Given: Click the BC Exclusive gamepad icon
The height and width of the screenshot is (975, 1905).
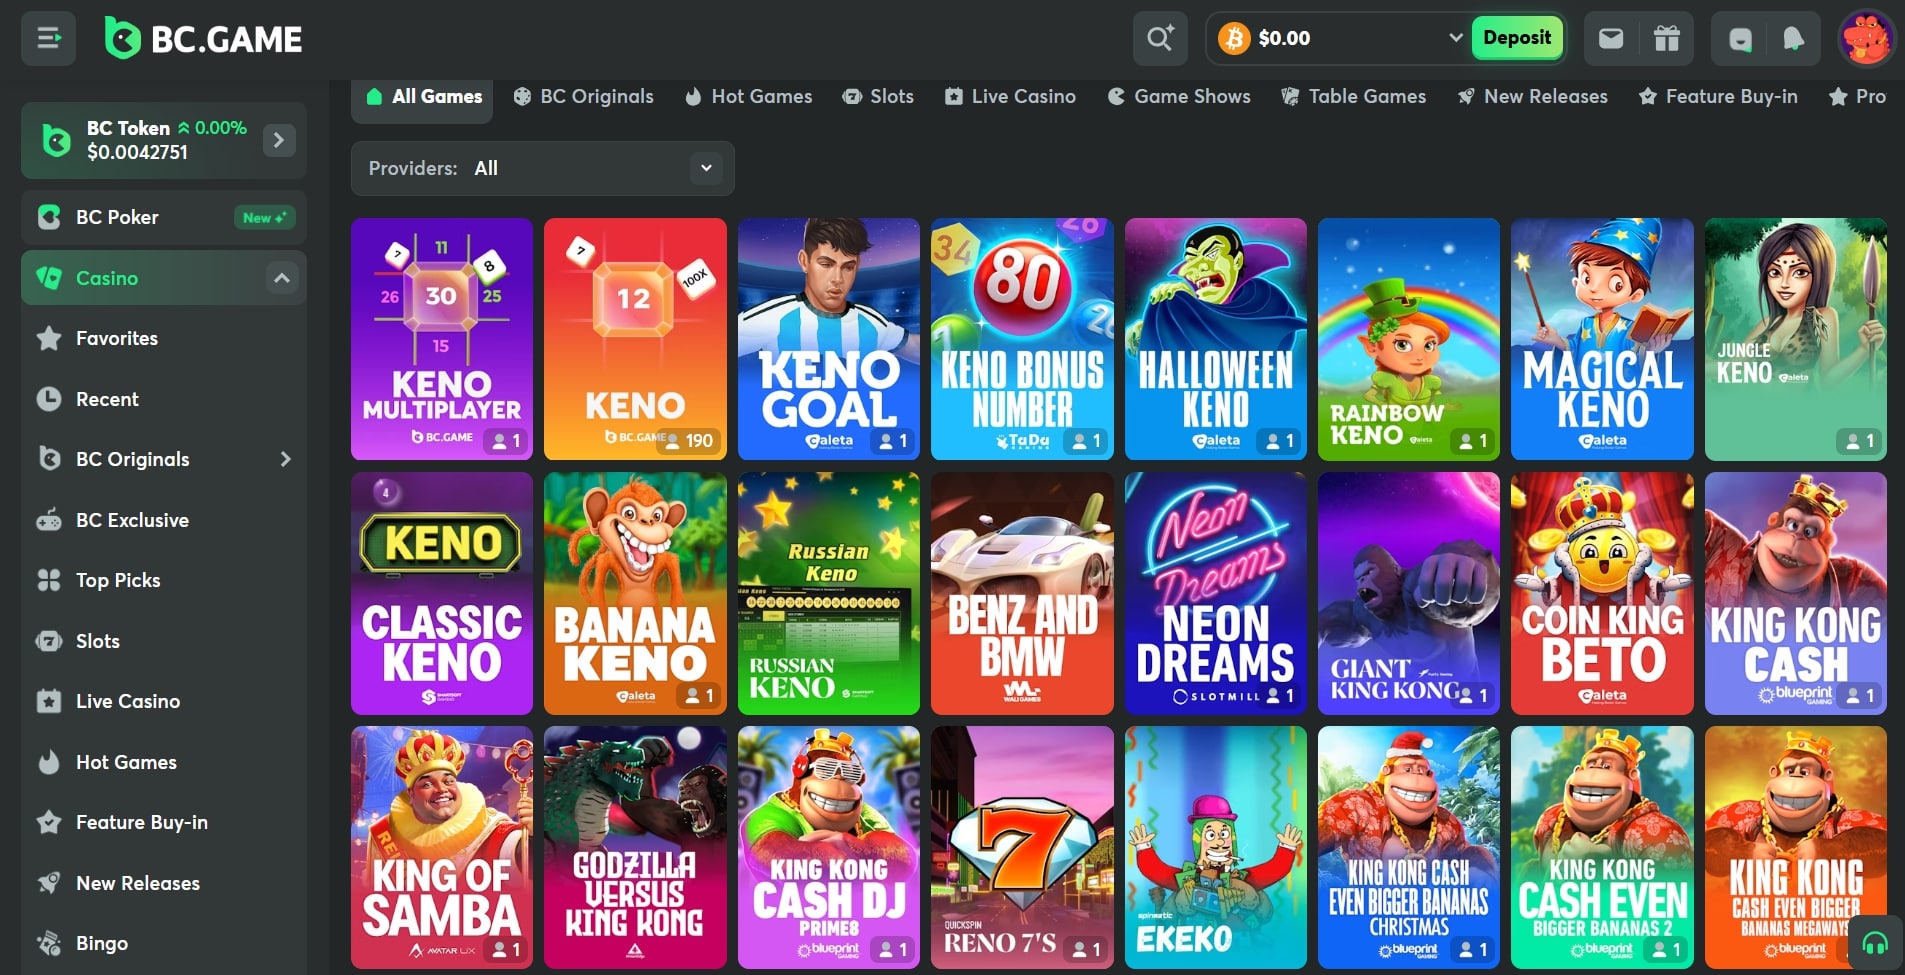Looking at the screenshot, I should [49, 520].
